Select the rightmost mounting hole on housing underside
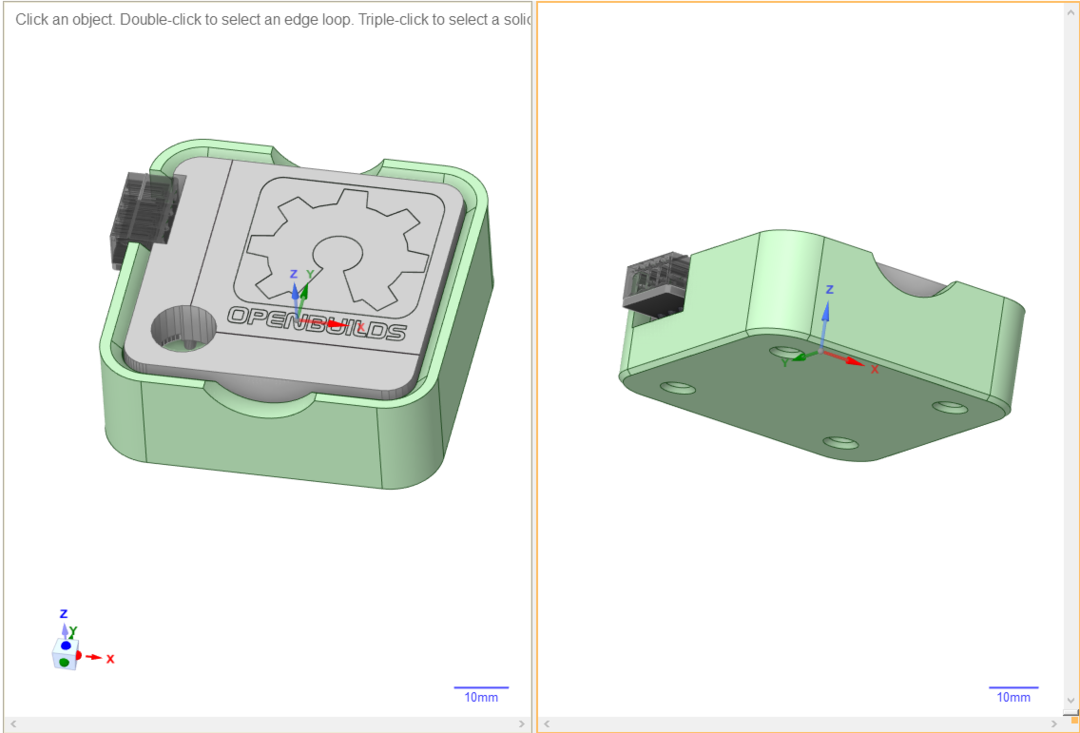The image size is (1080, 733). click(949, 407)
